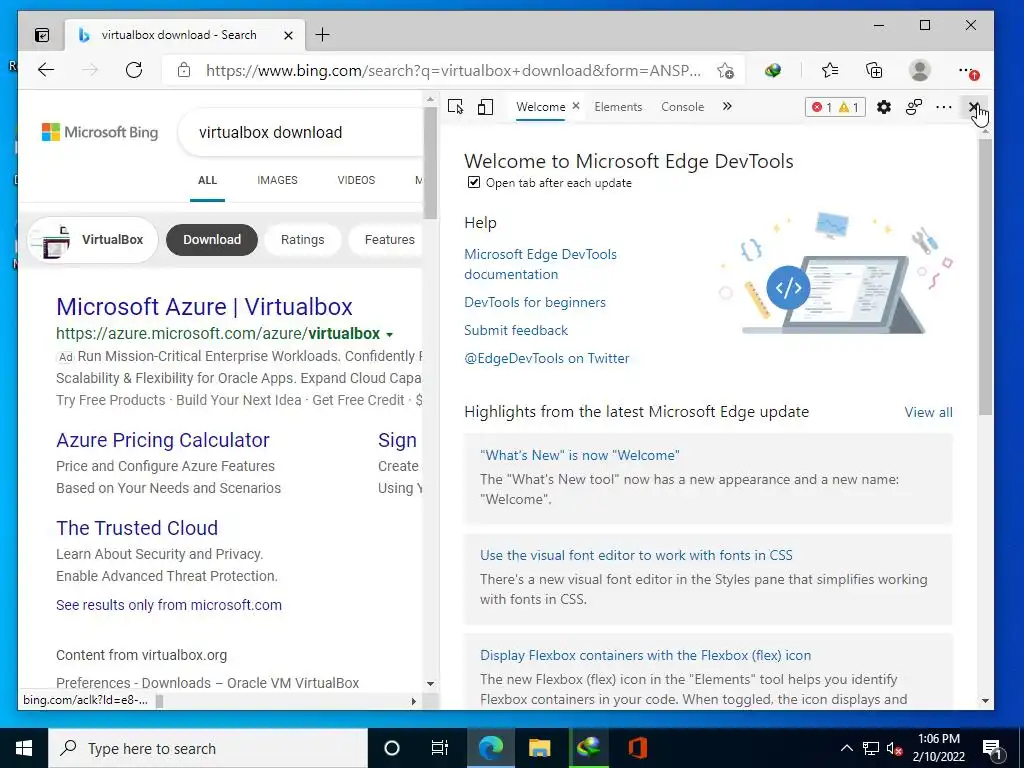1024x768 pixels.
Task: Click View all highlights link
Action: pos(928,412)
